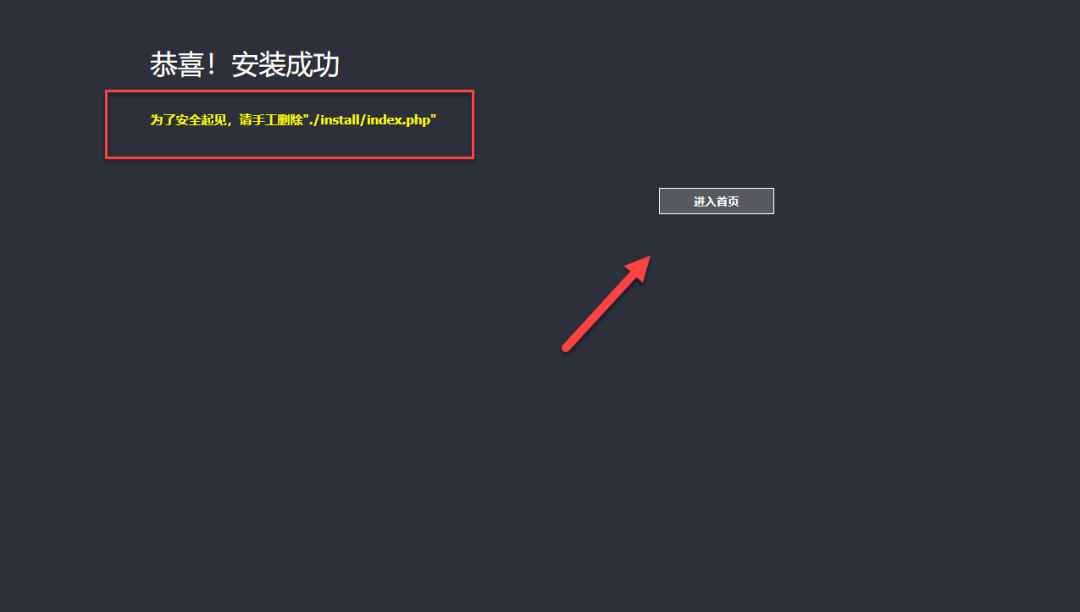Click the red arrow's pointed head
Viewport: 1080px width, 612px height.
pos(641,266)
